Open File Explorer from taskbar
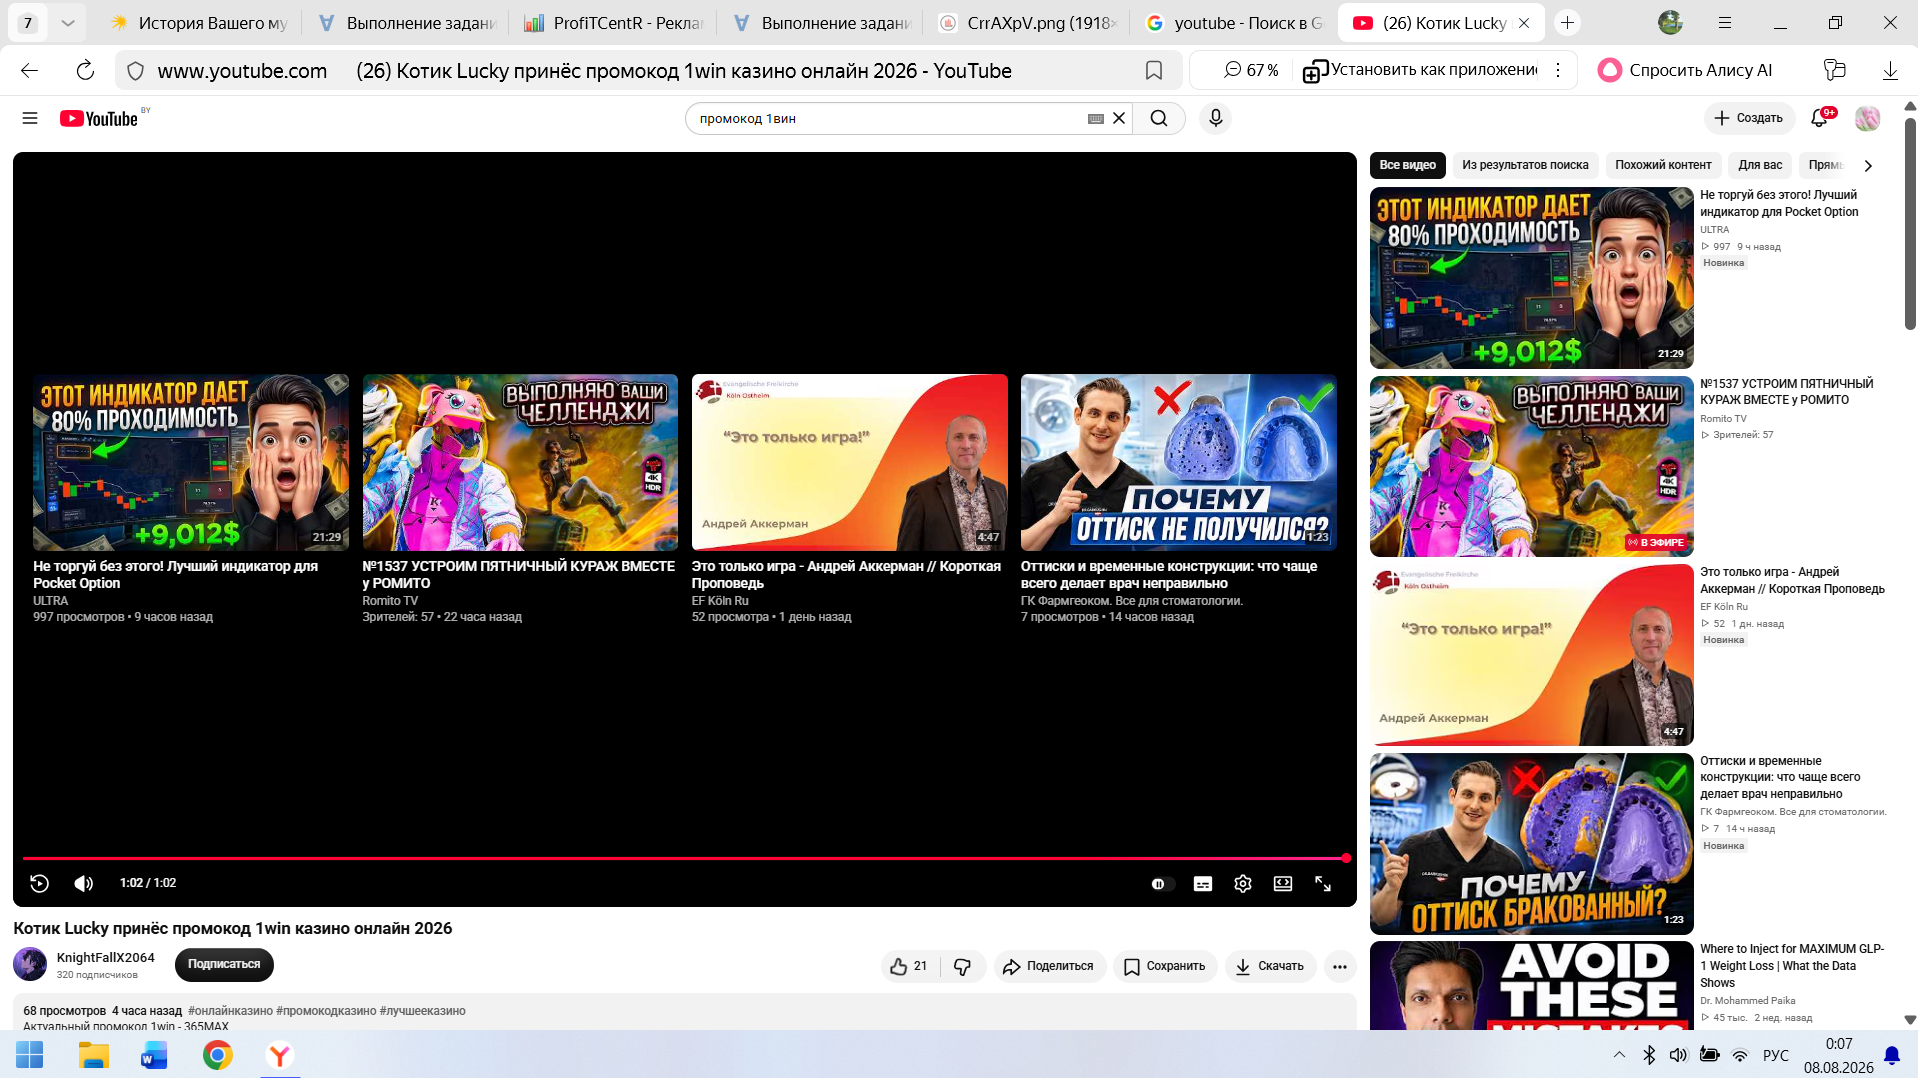1918x1078 pixels. pyautogui.click(x=93, y=1055)
